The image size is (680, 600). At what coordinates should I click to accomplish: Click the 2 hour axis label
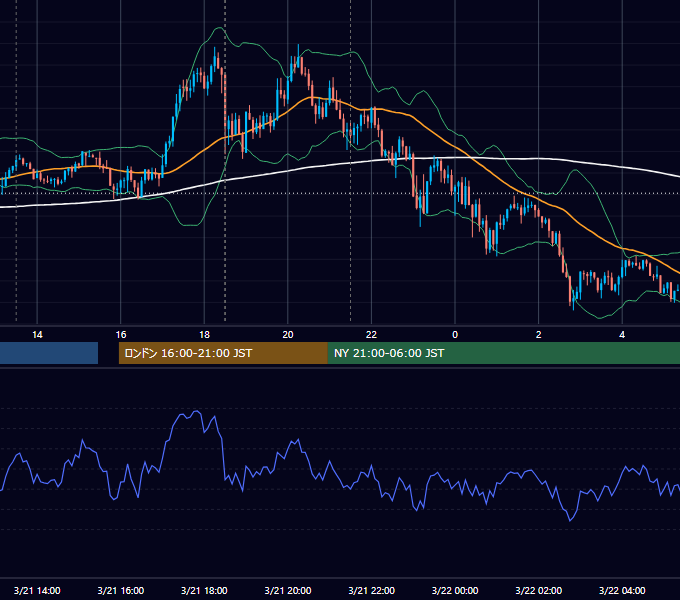coord(539,334)
